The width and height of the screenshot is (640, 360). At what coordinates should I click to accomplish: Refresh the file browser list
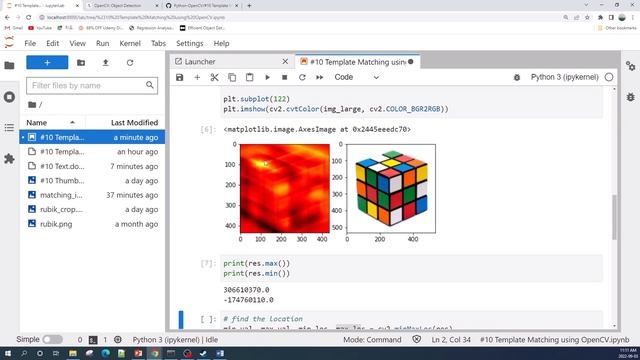click(130, 62)
